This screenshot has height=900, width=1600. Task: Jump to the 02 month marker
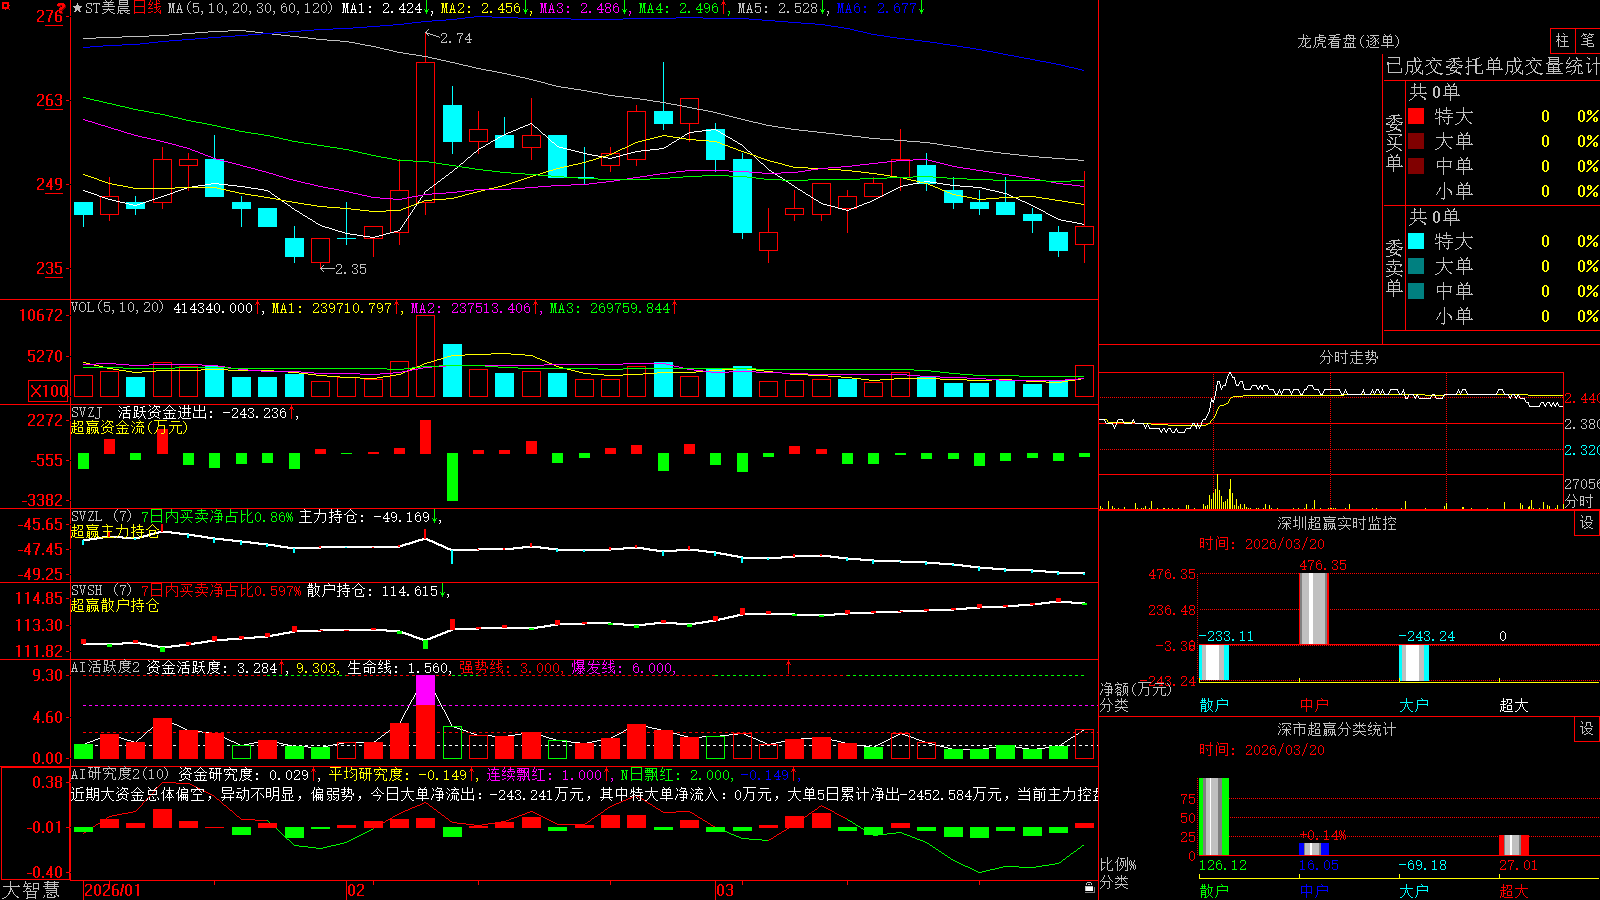pyautogui.click(x=356, y=890)
